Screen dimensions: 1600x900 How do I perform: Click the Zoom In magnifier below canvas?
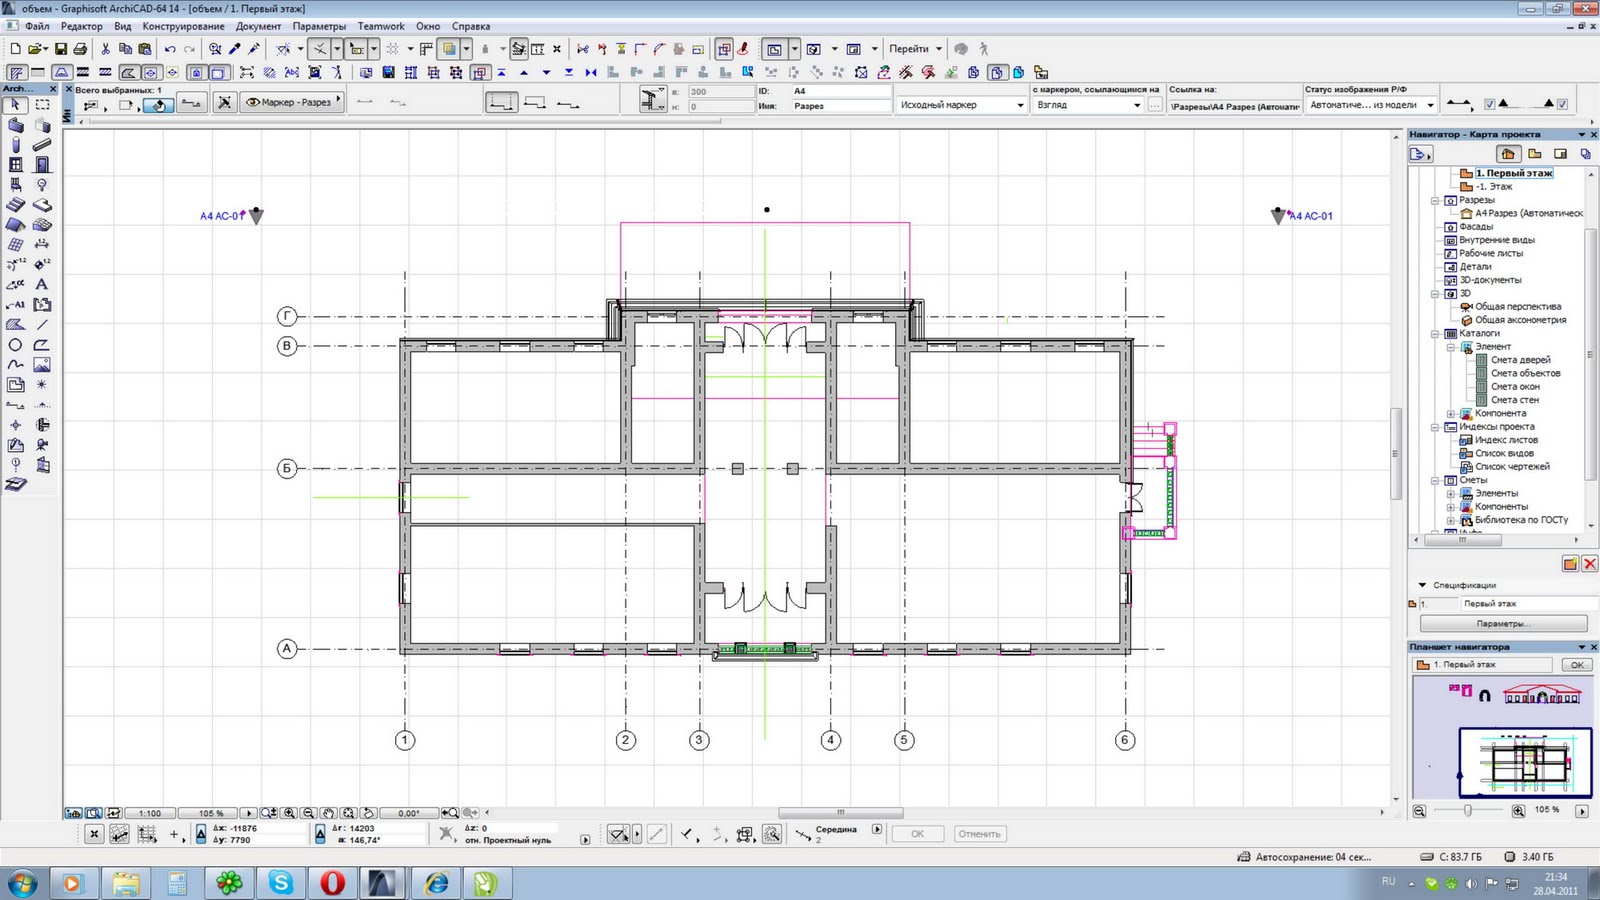click(x=289, y=813)
